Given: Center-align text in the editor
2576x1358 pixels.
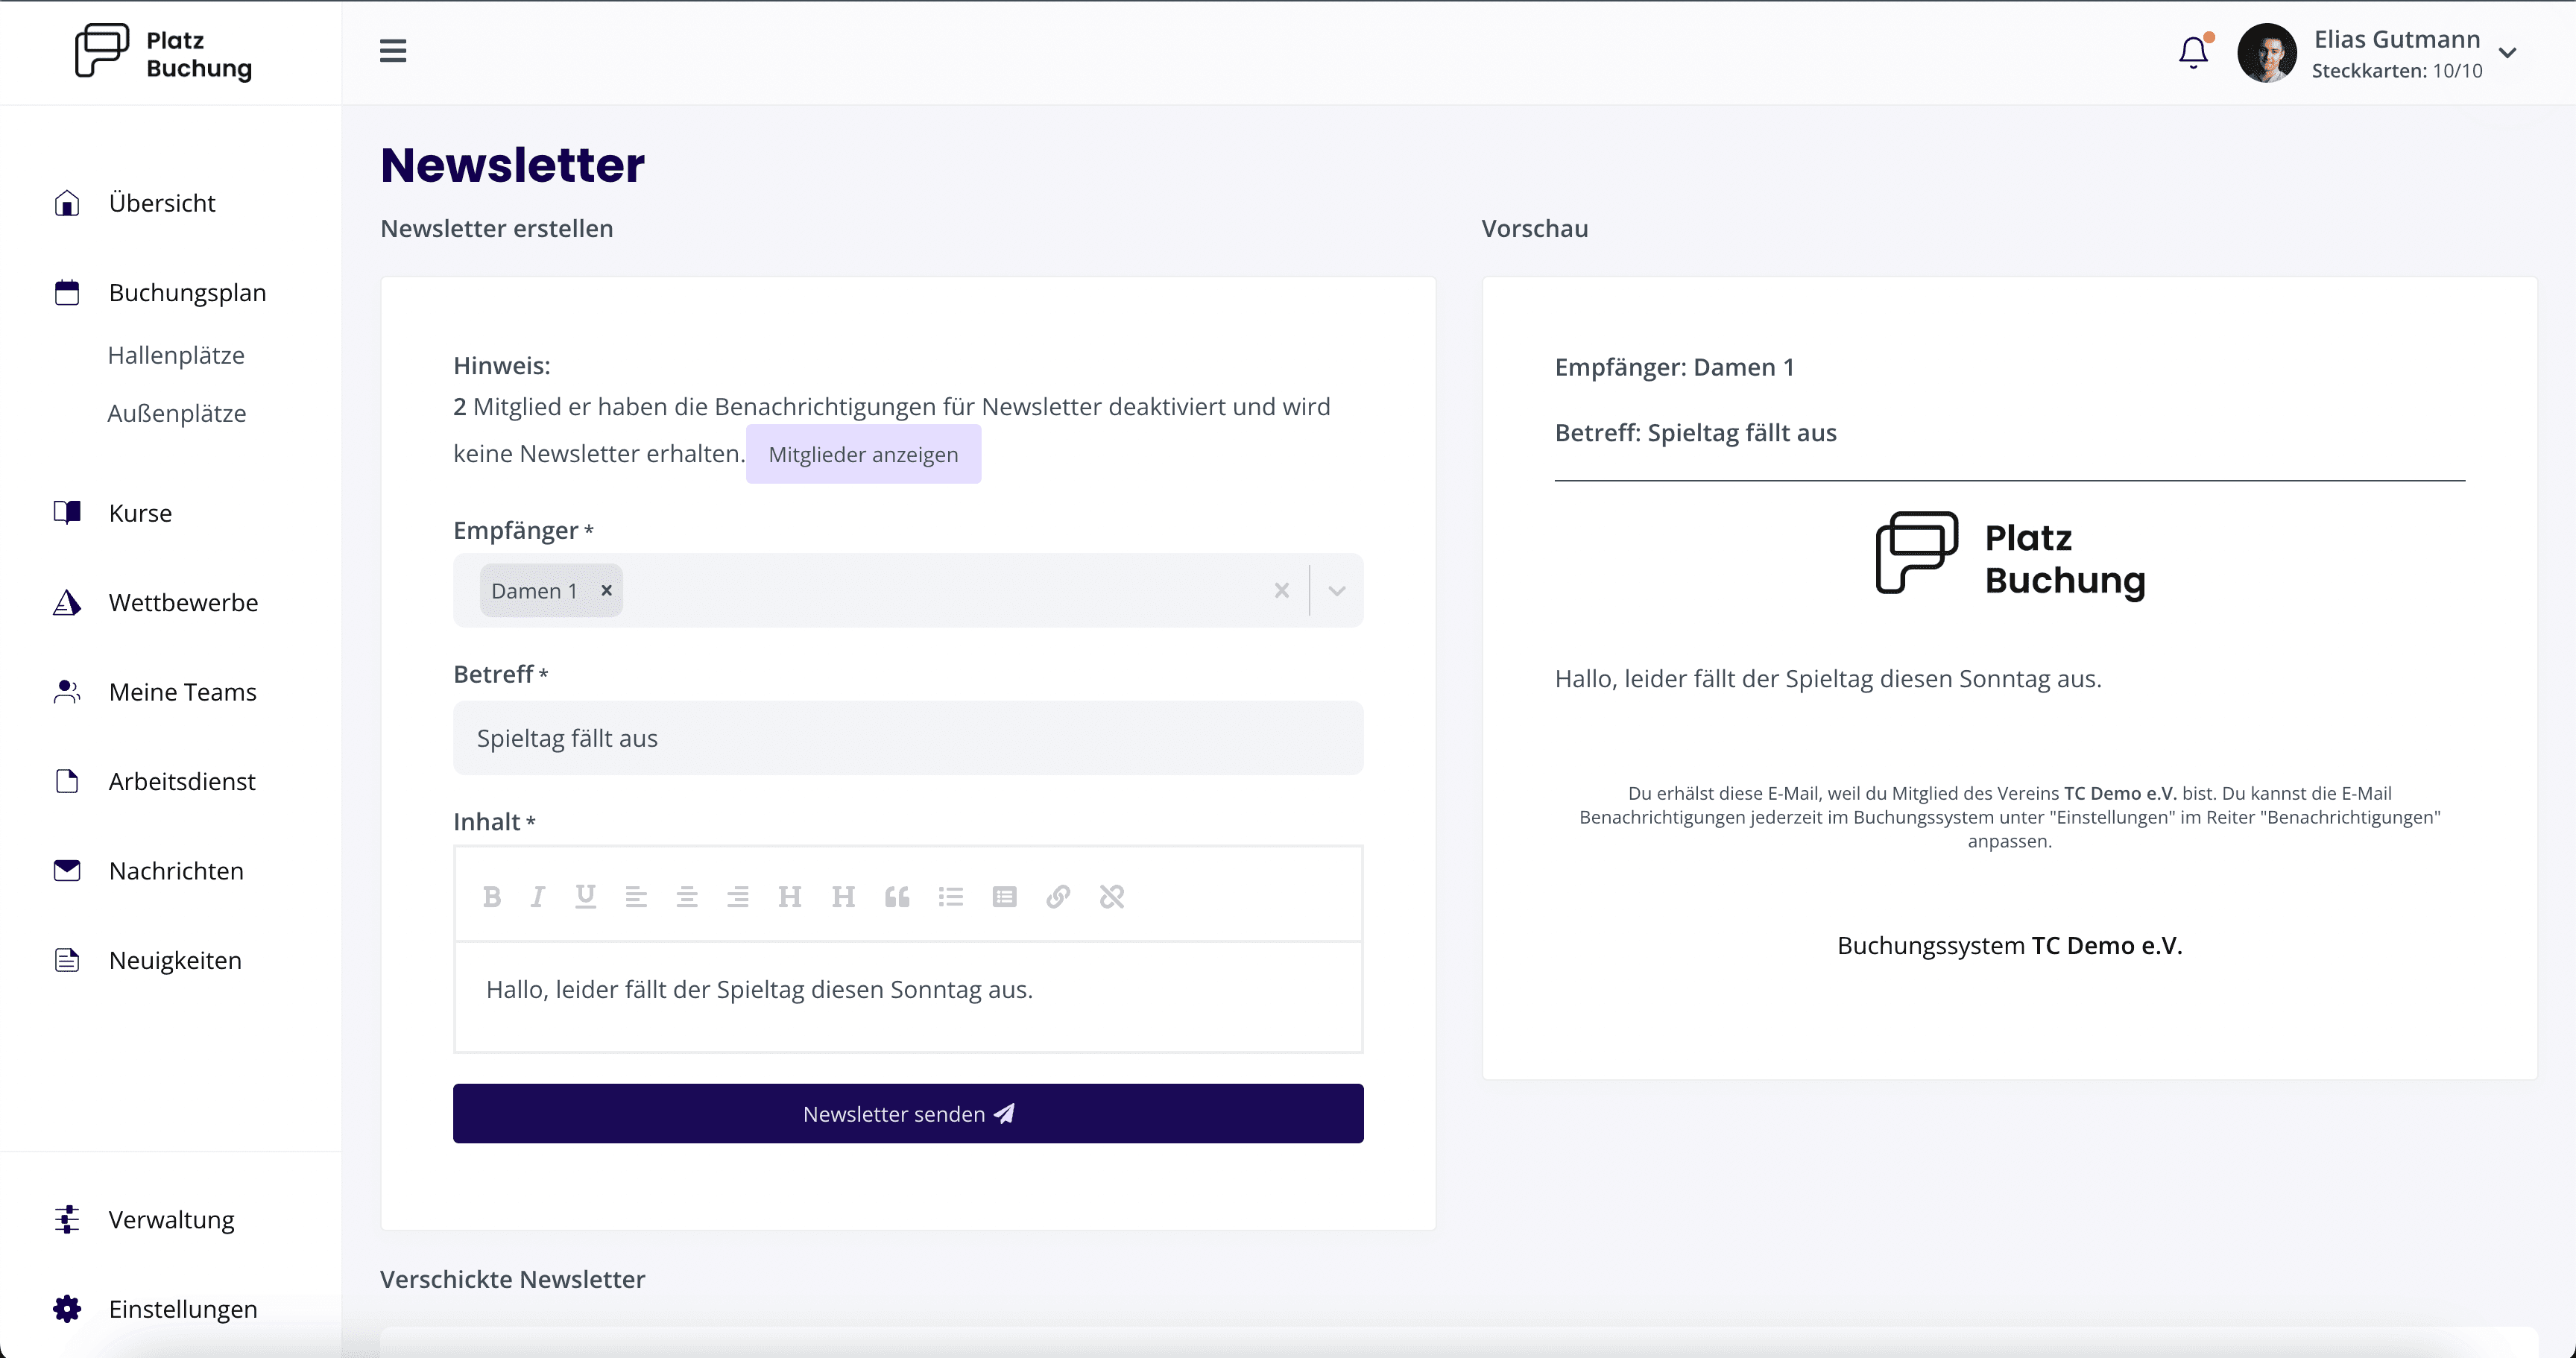Looking at the screenshot, I should coord(687,897).
